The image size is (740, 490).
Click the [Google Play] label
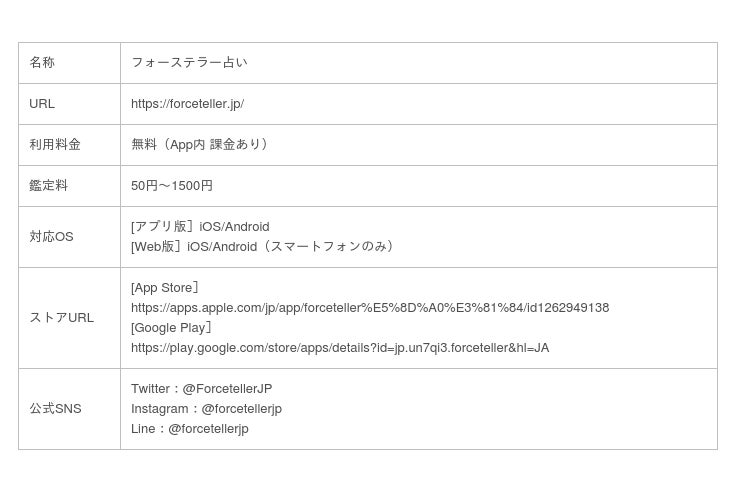pyautogui.click(x=172, y=328)
